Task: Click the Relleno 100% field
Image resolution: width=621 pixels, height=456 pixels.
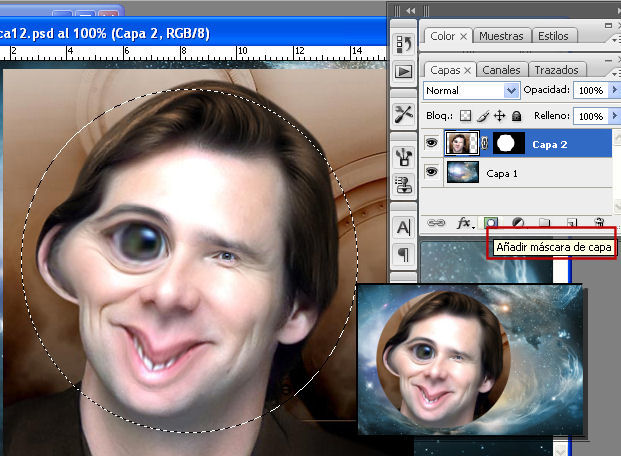Action: [x=591, y=116]
